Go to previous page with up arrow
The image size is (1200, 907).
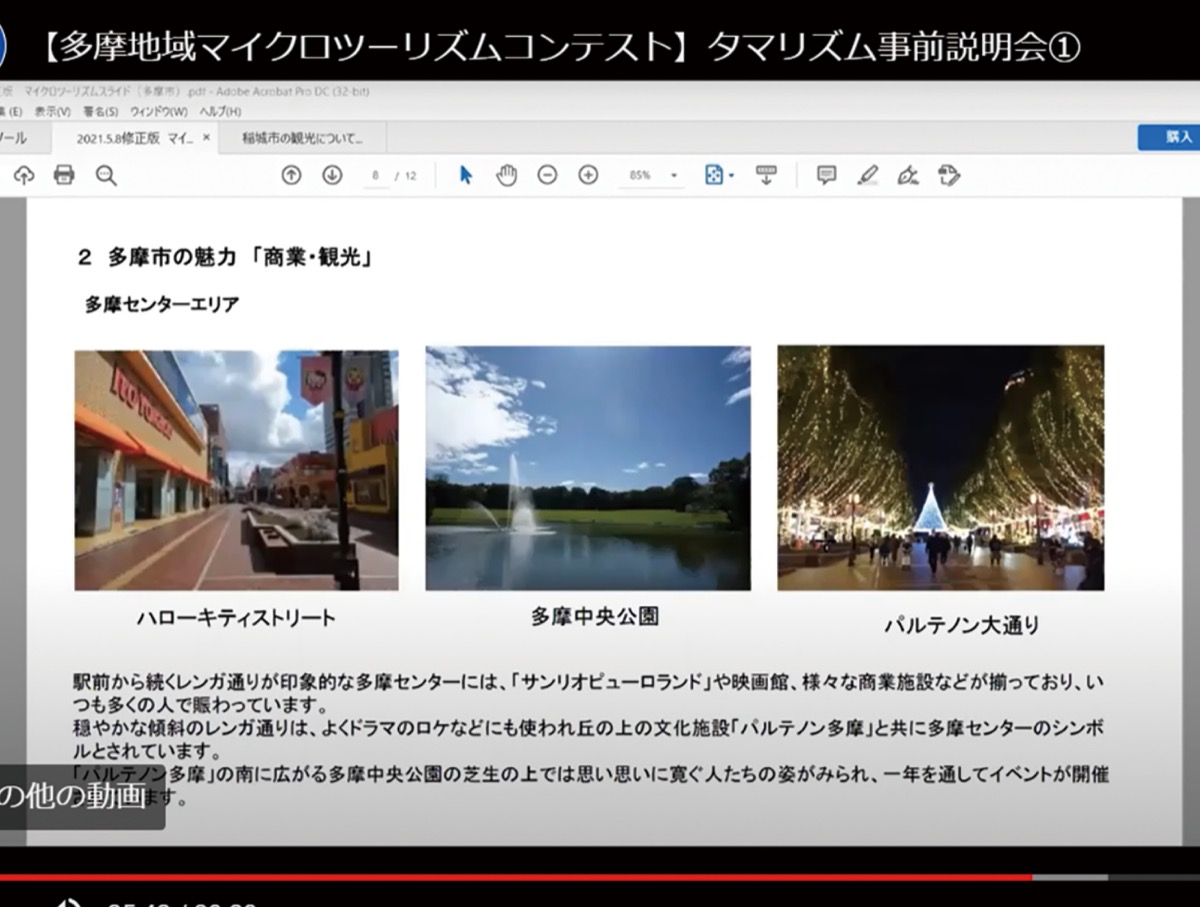pos(291,175)
